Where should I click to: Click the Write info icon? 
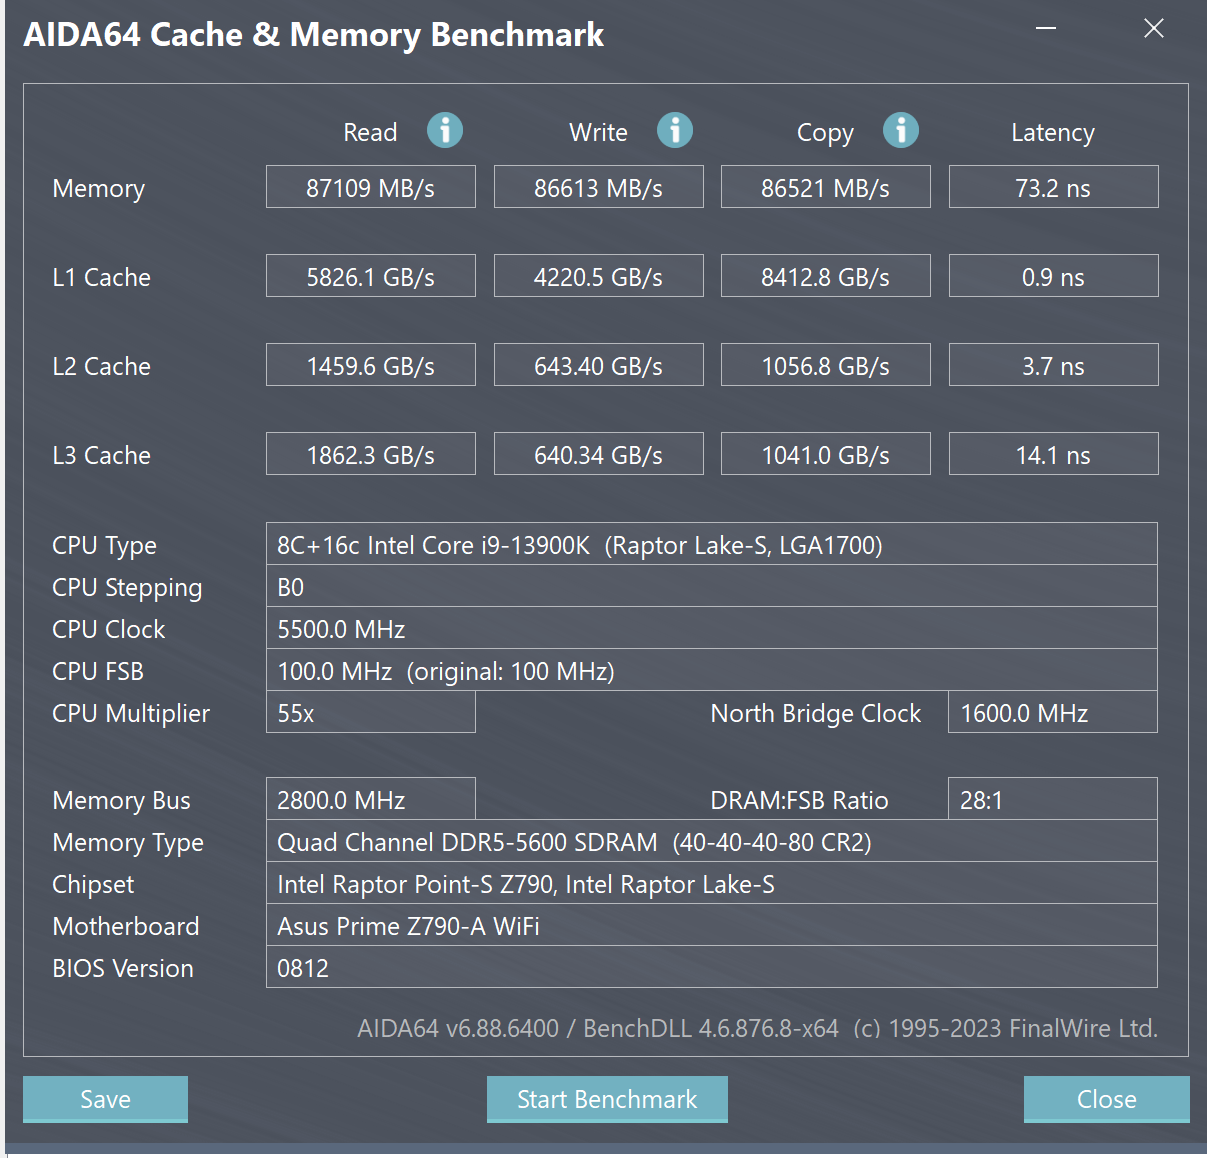click(675, 130)
